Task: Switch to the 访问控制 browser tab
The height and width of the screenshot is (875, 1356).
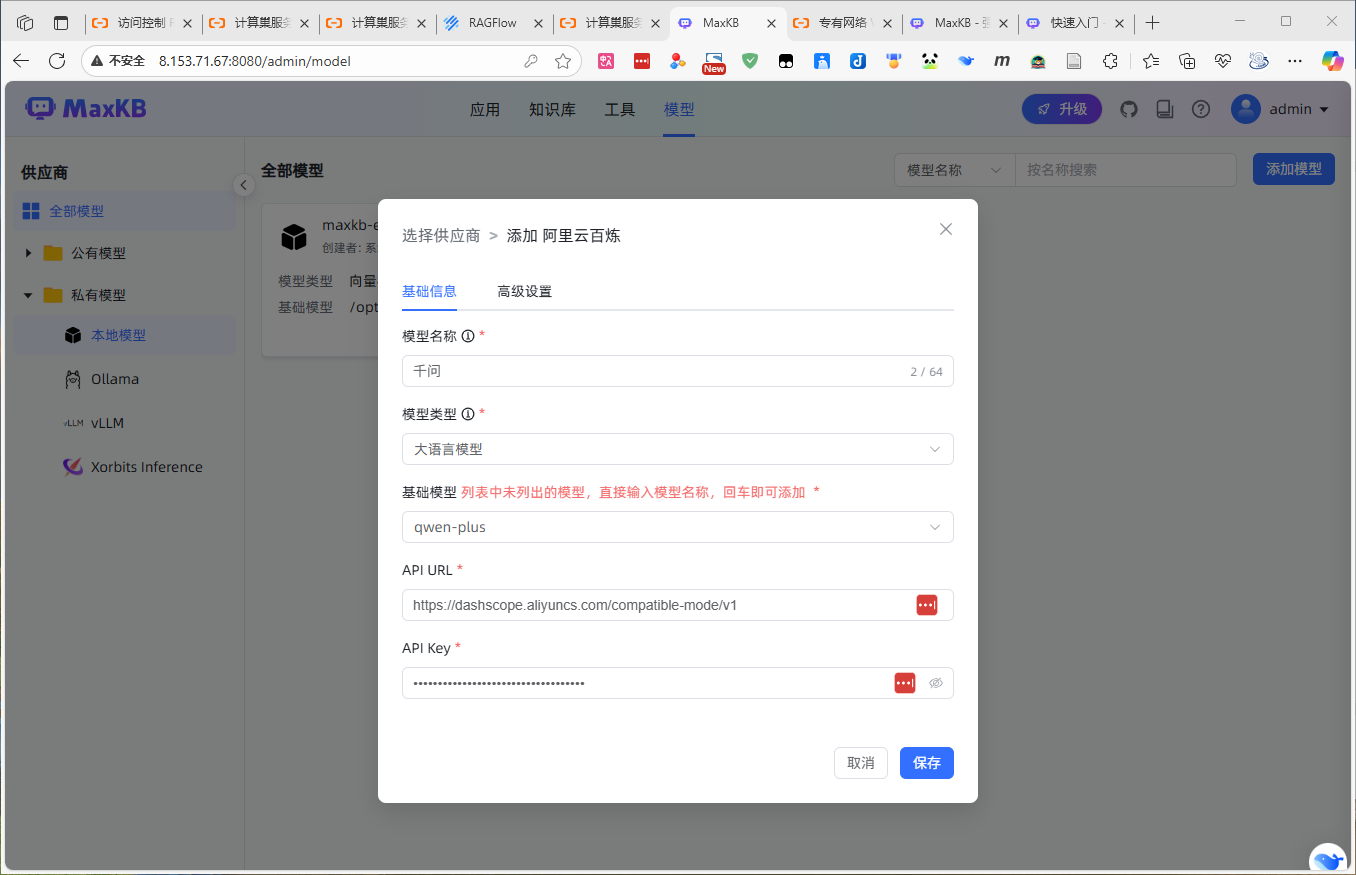Action: [x=143, y=22]
